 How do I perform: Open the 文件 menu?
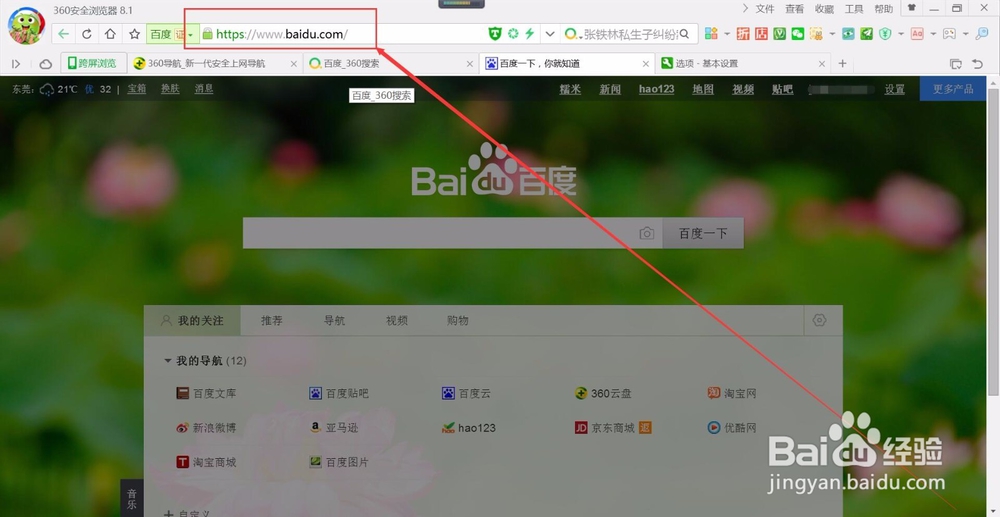765,9
